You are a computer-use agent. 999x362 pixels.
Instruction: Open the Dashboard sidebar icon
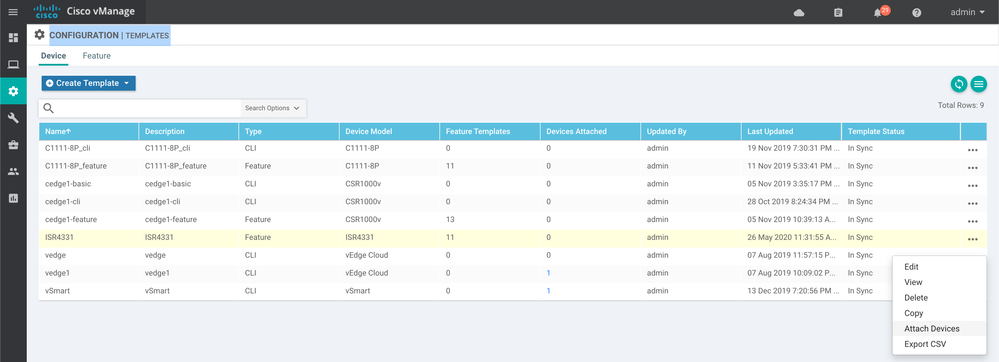(x=13, y=38)
